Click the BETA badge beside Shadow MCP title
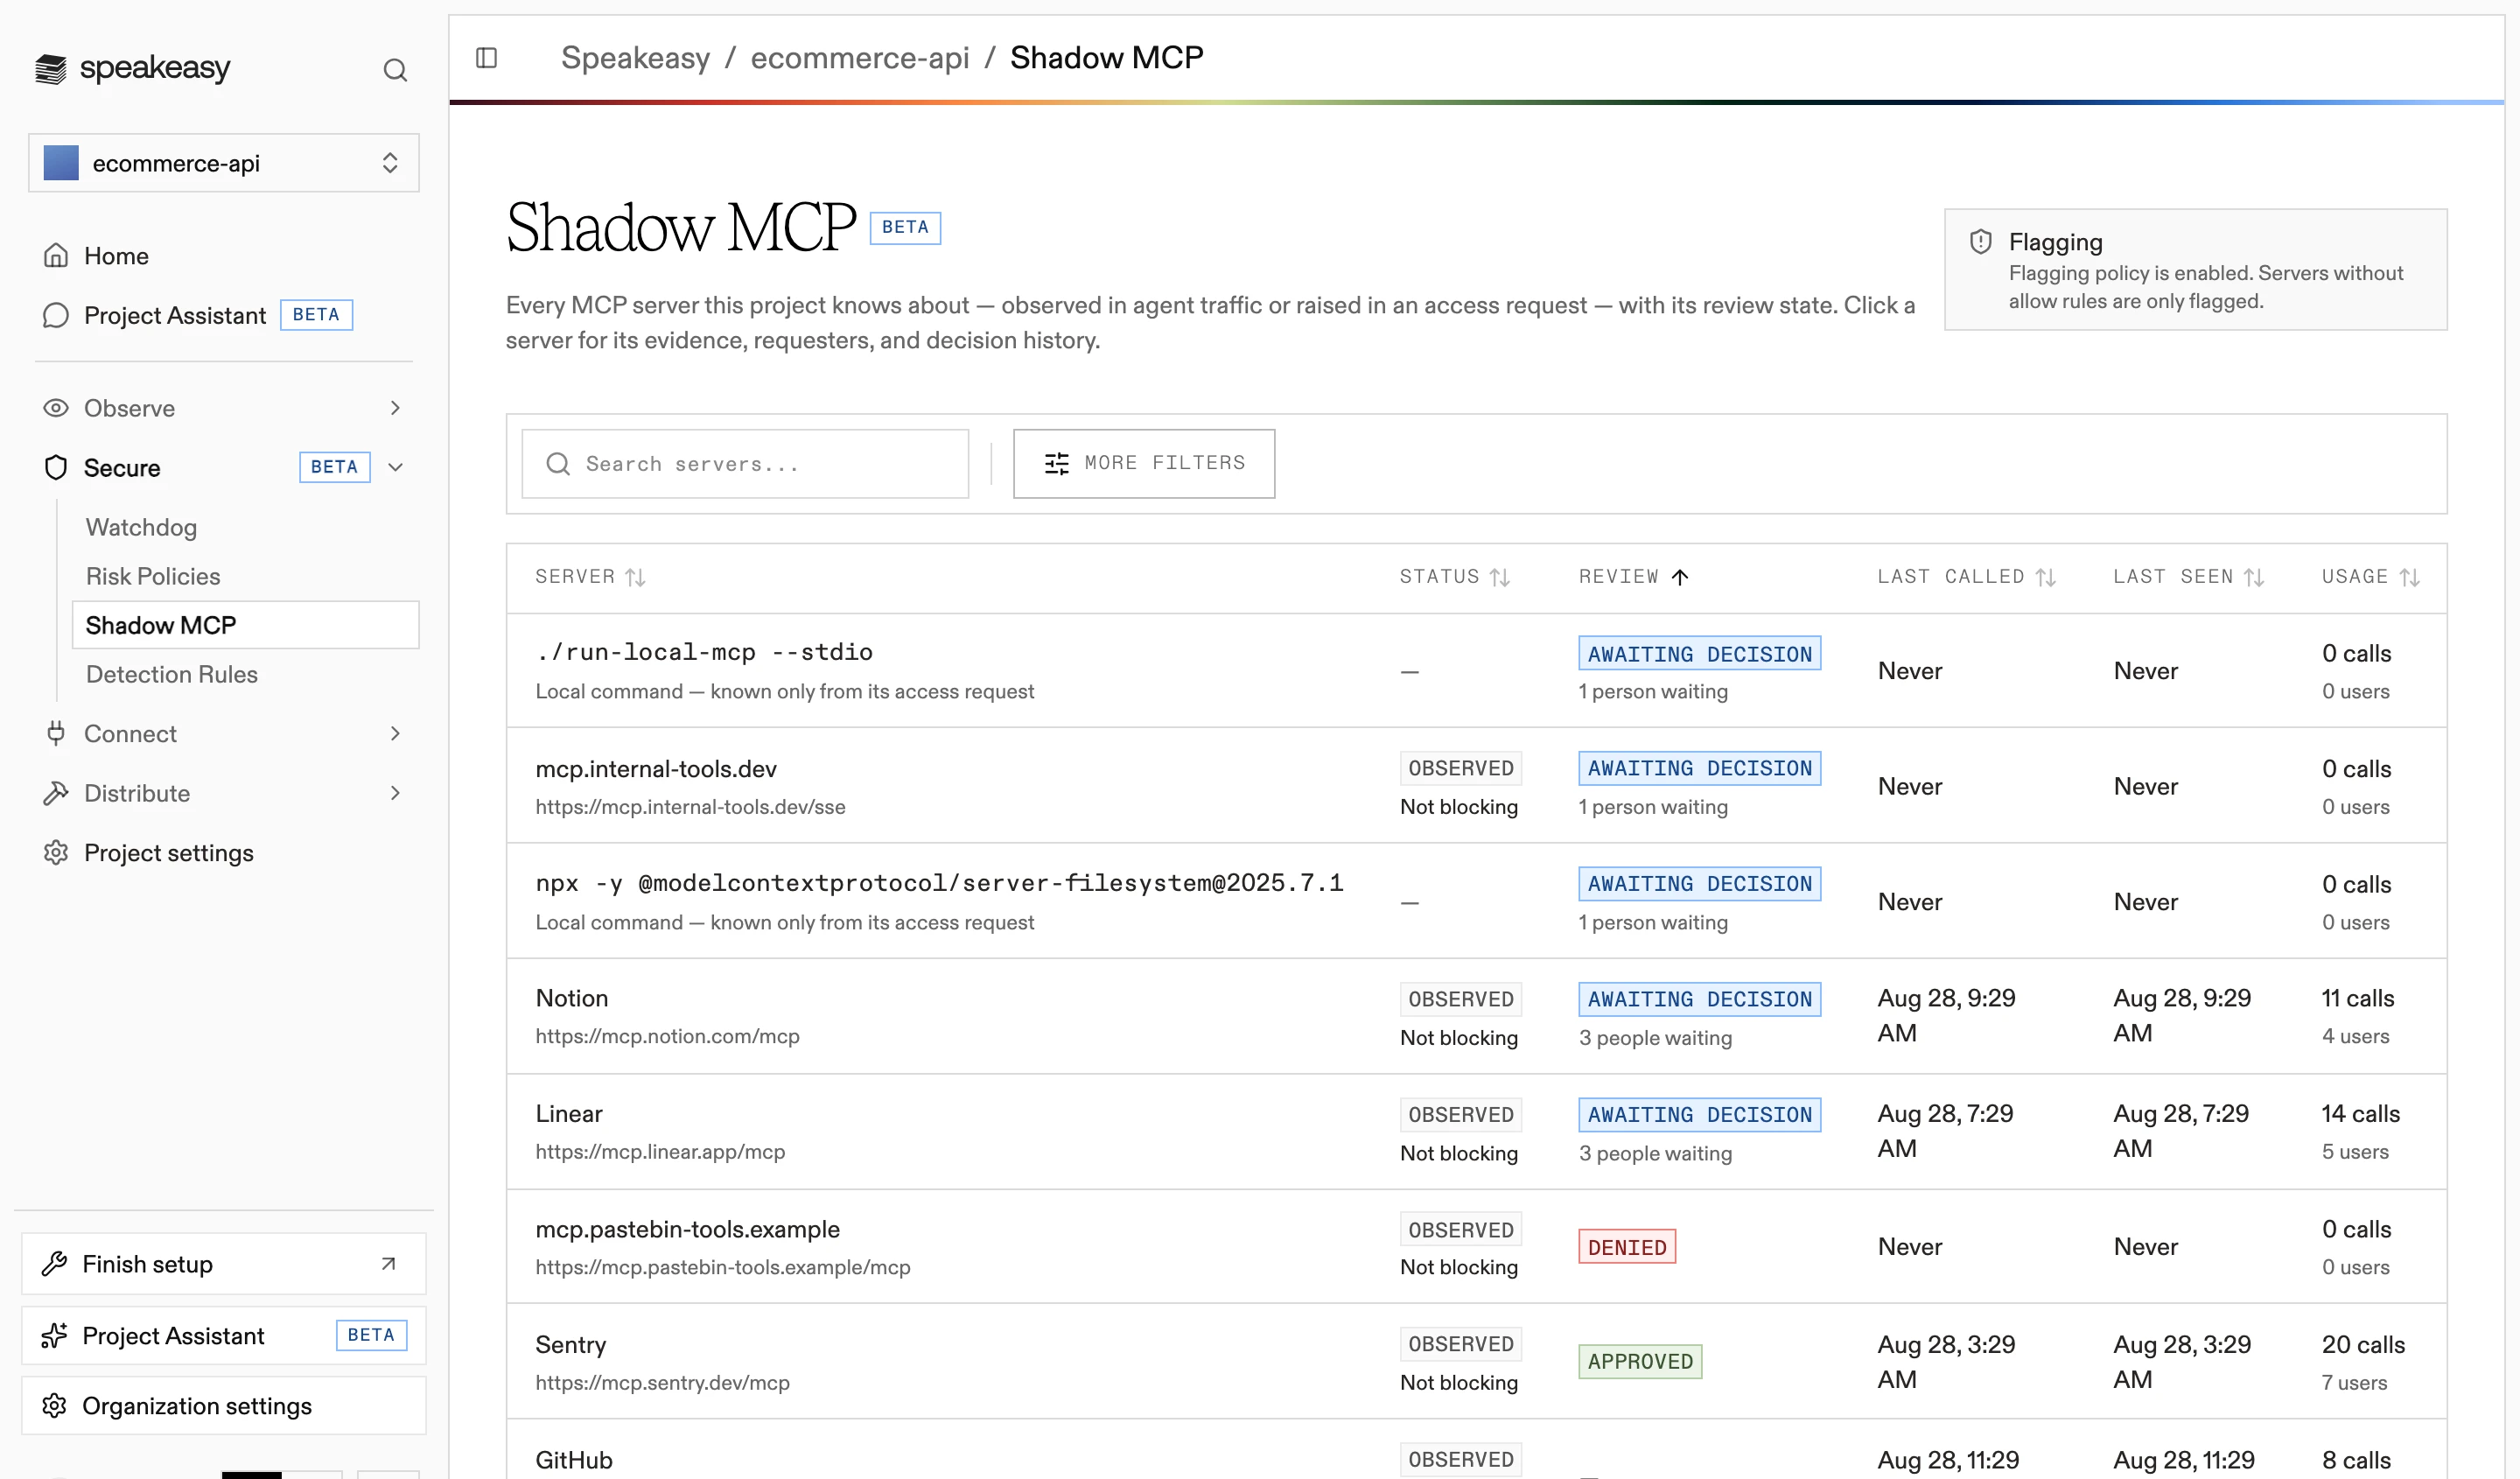2520x1479 pixels. tap(905, 228)
